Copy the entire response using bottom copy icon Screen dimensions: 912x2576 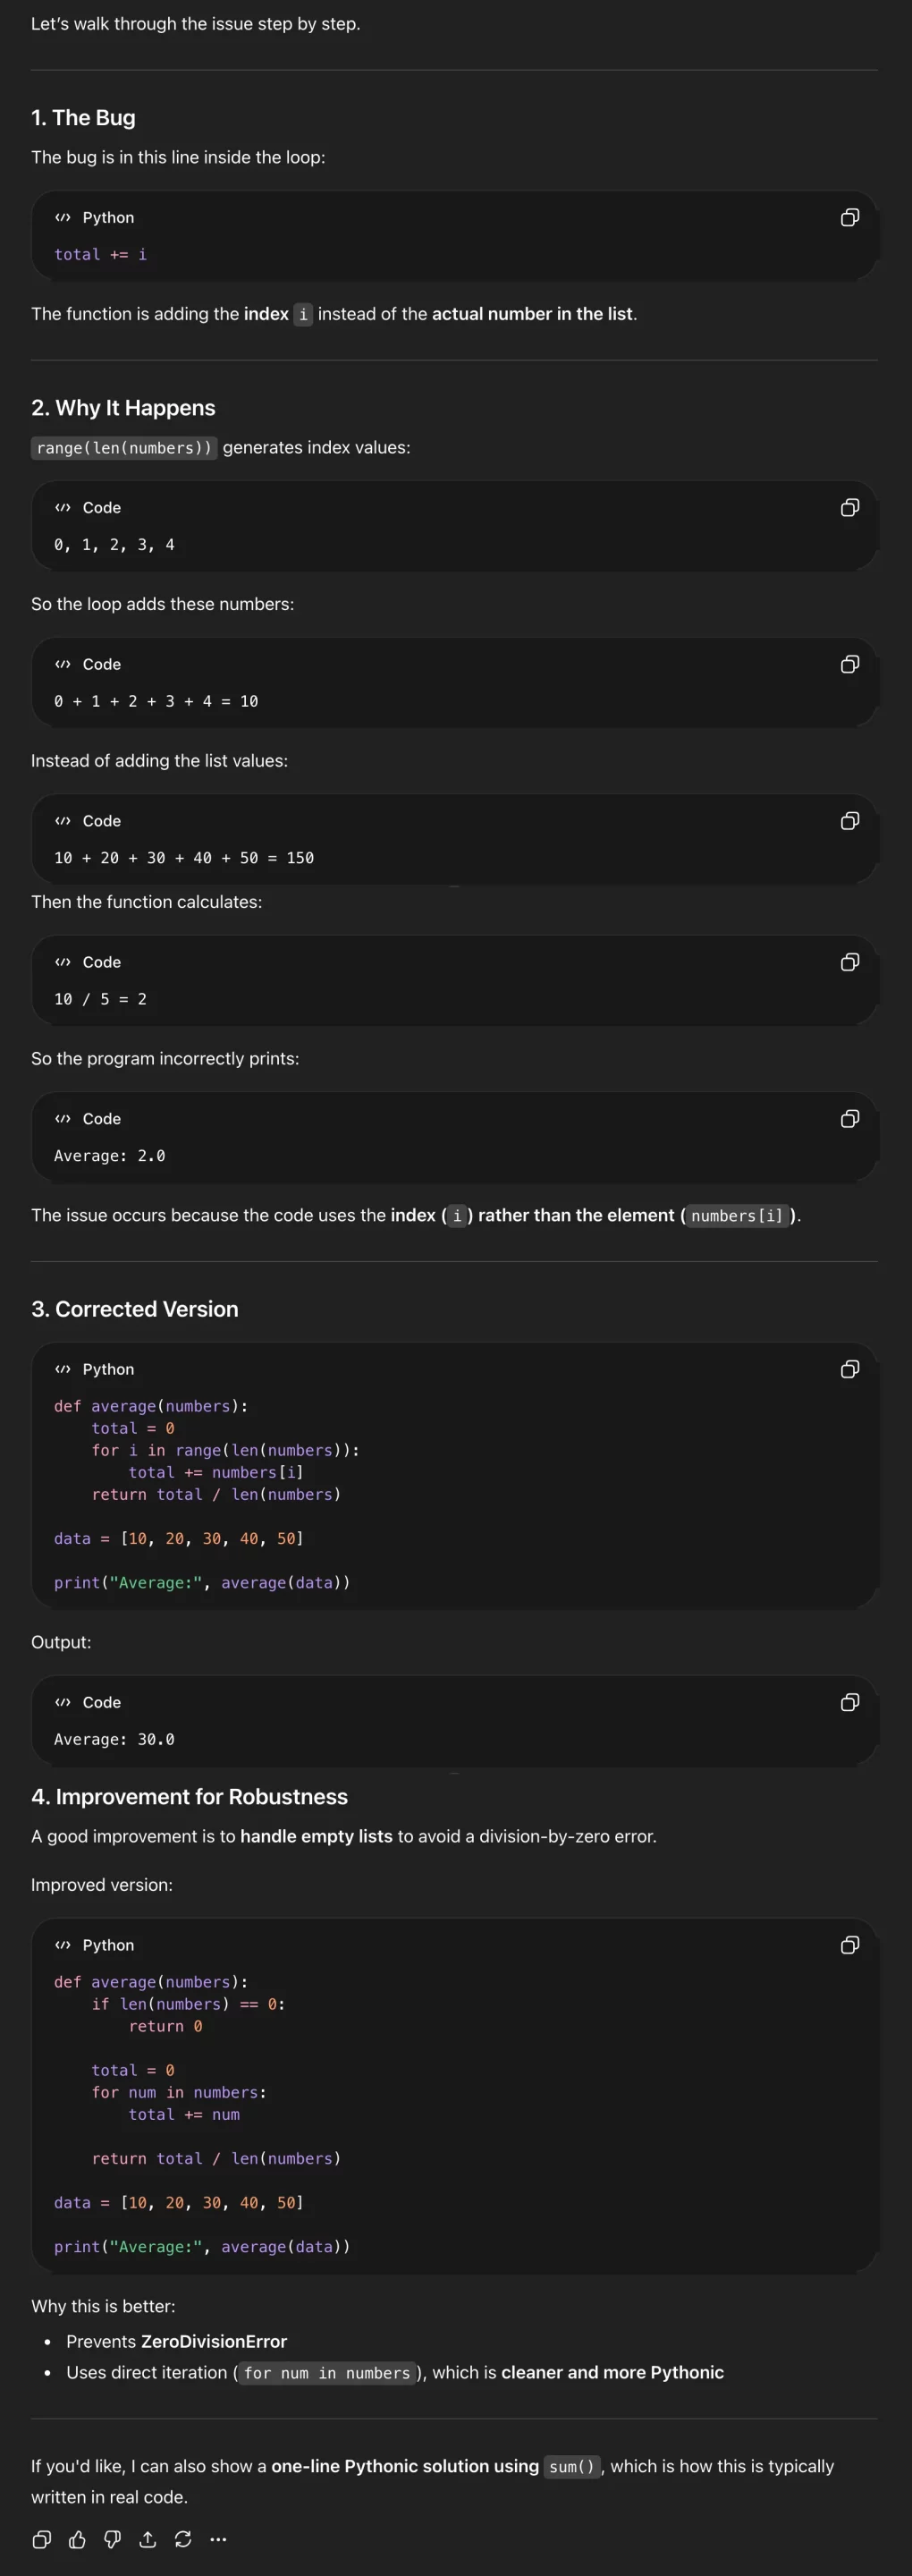42,2539
